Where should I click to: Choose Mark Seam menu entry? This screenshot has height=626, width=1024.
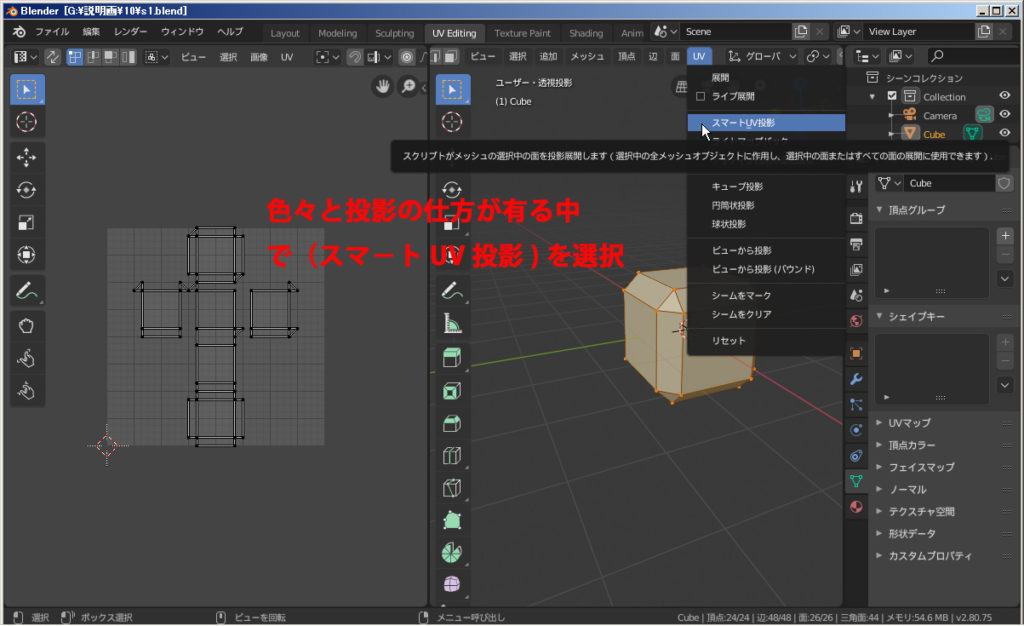(766, 296)
